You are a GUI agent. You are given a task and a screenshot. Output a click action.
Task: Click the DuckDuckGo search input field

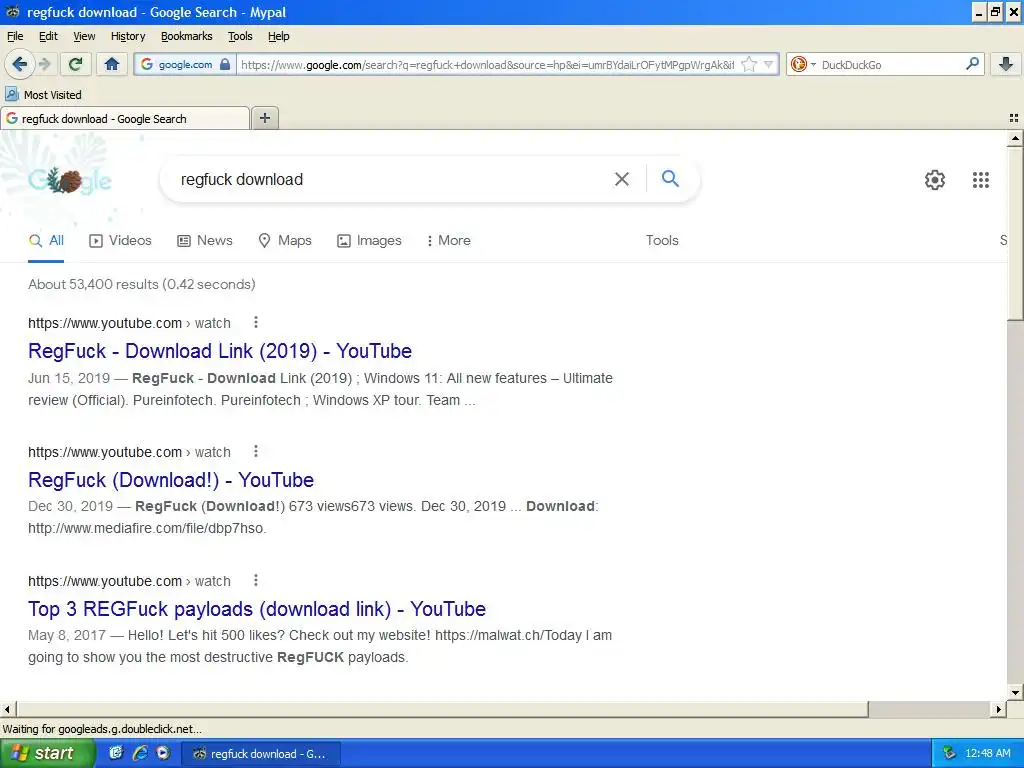[x=891, y=64]
